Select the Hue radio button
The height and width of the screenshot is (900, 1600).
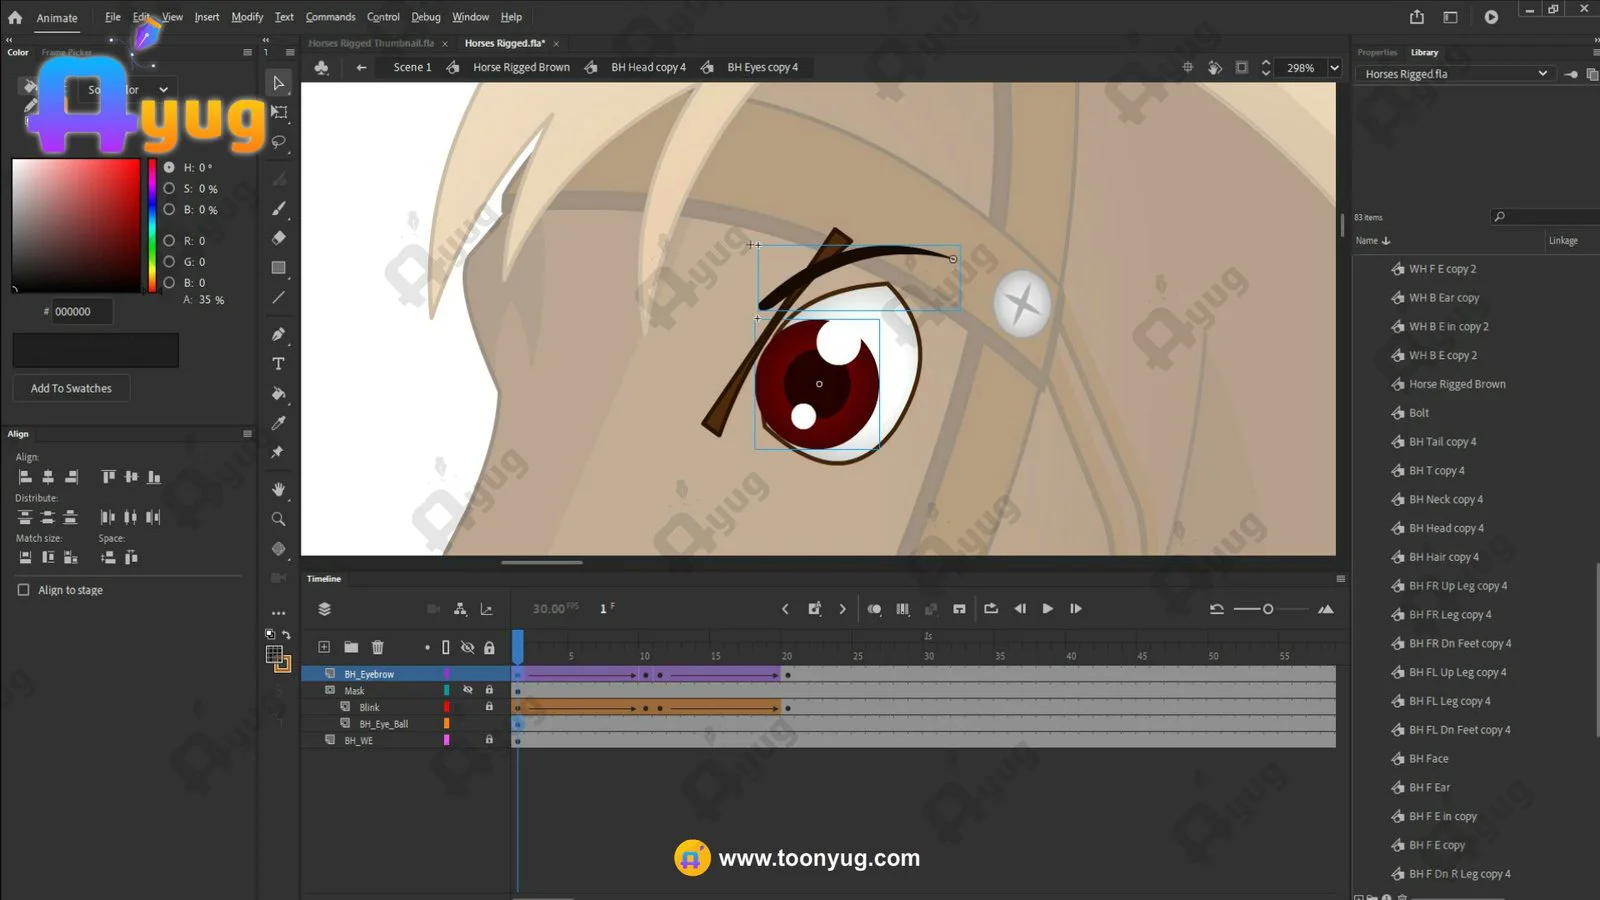[169, 168]
